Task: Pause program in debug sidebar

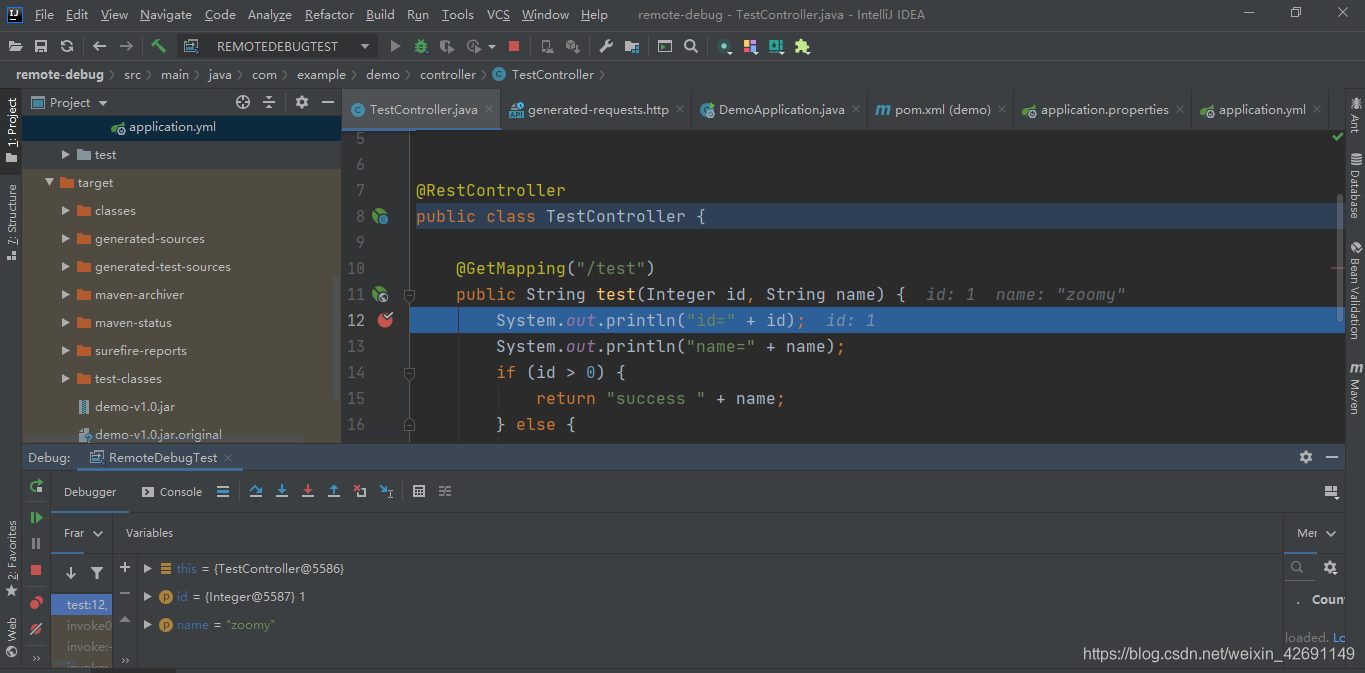Action: [x=37, y=543]
